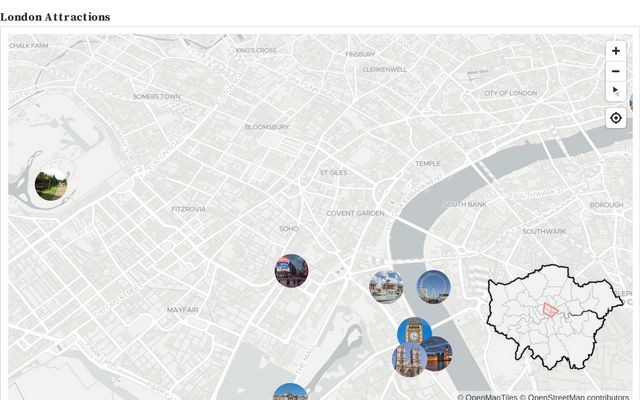Select the Trafalgar Square fountain marker

(x=386, y=286)
